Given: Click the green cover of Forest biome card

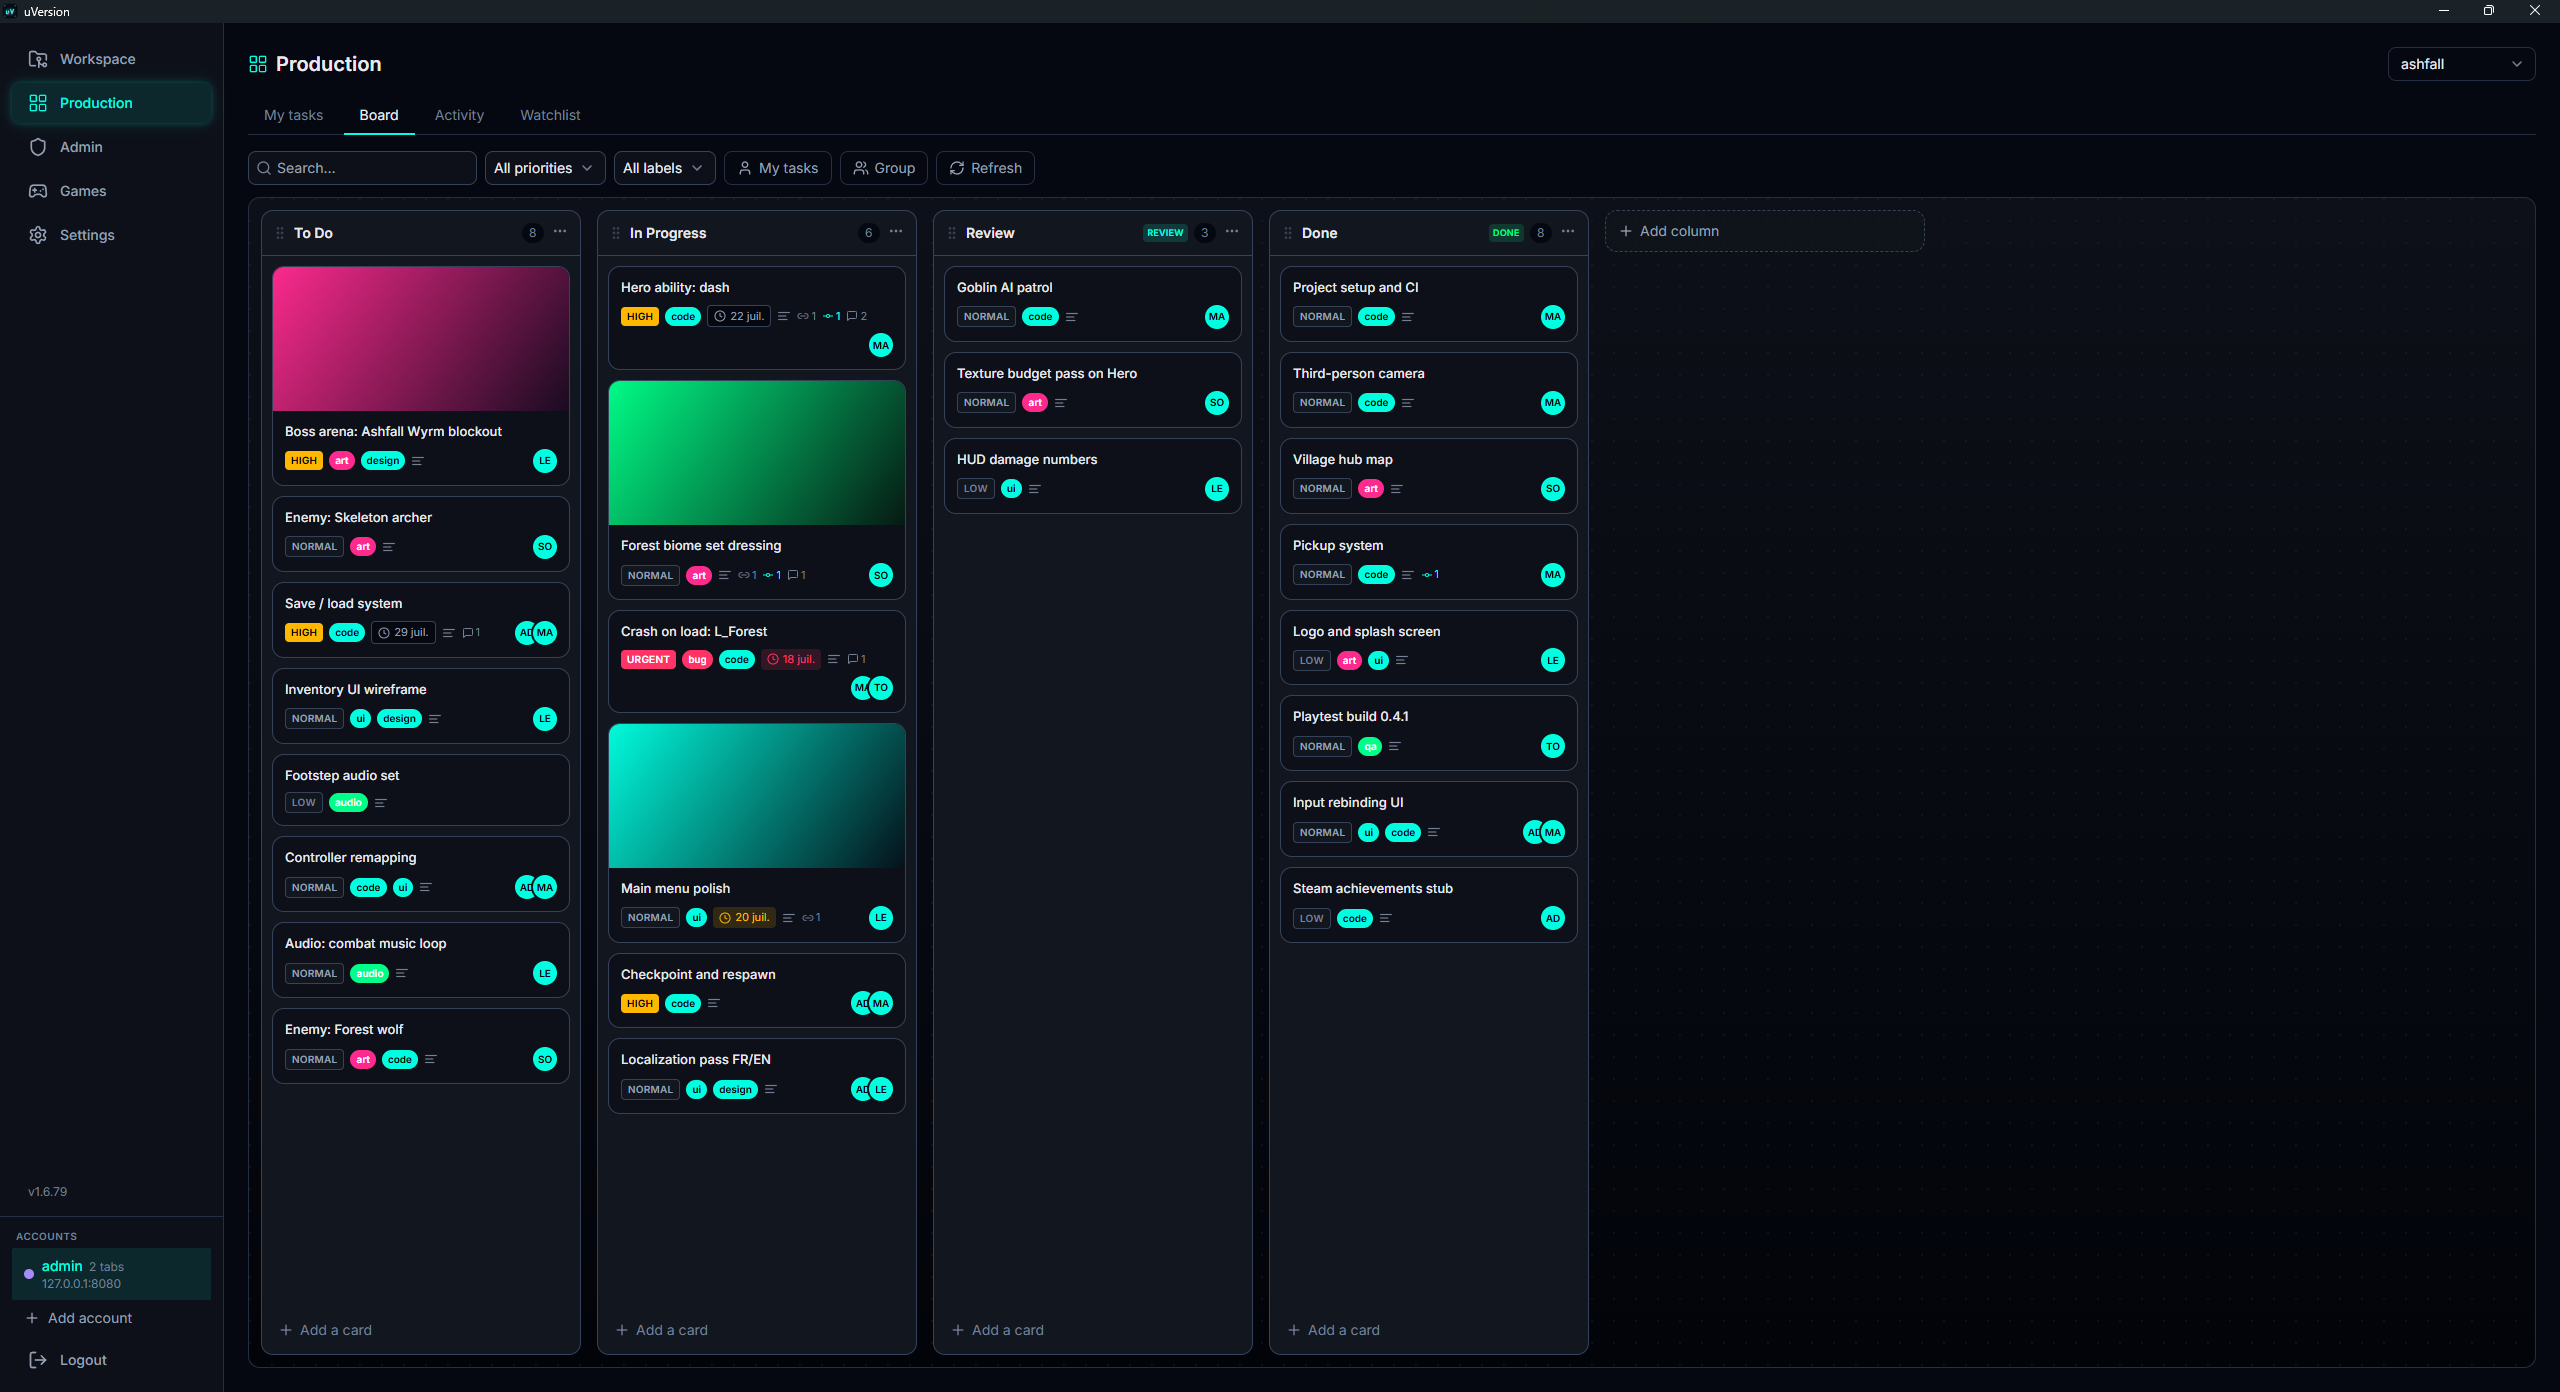Looking at the screenshot, I should [757, 453].
